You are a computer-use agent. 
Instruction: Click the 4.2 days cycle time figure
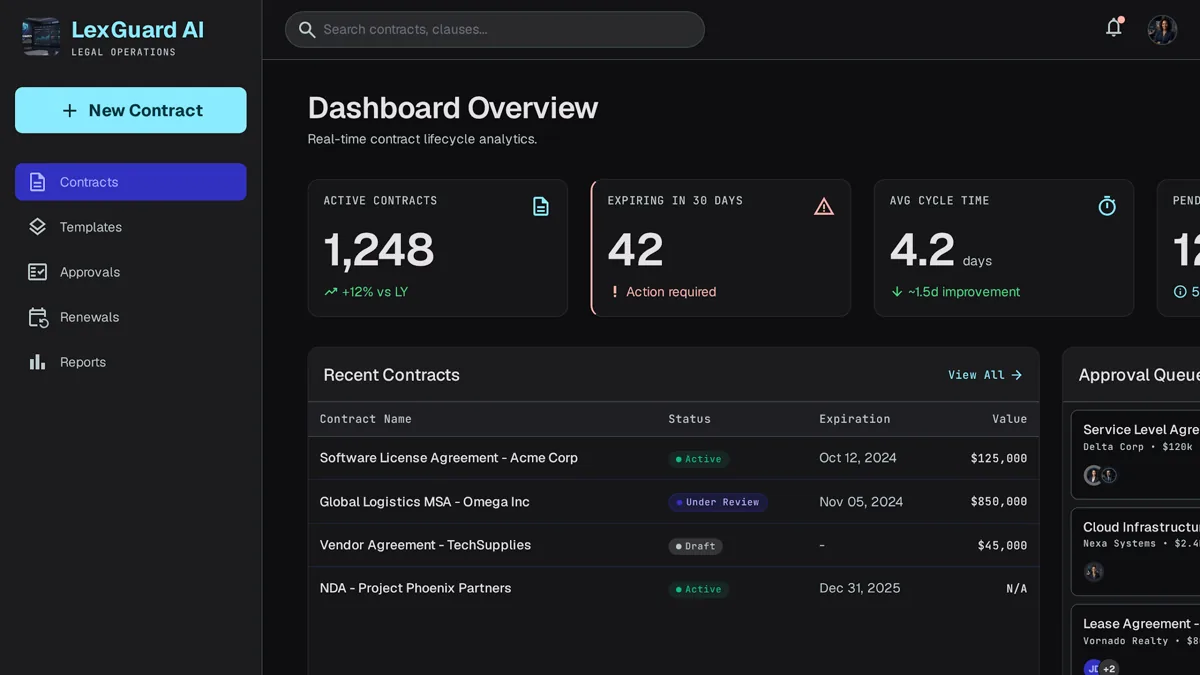(x=941, y=250)
